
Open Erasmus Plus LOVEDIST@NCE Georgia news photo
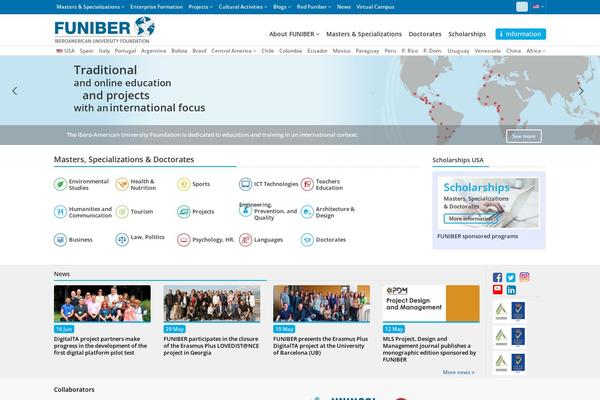(x=212, y=304)
